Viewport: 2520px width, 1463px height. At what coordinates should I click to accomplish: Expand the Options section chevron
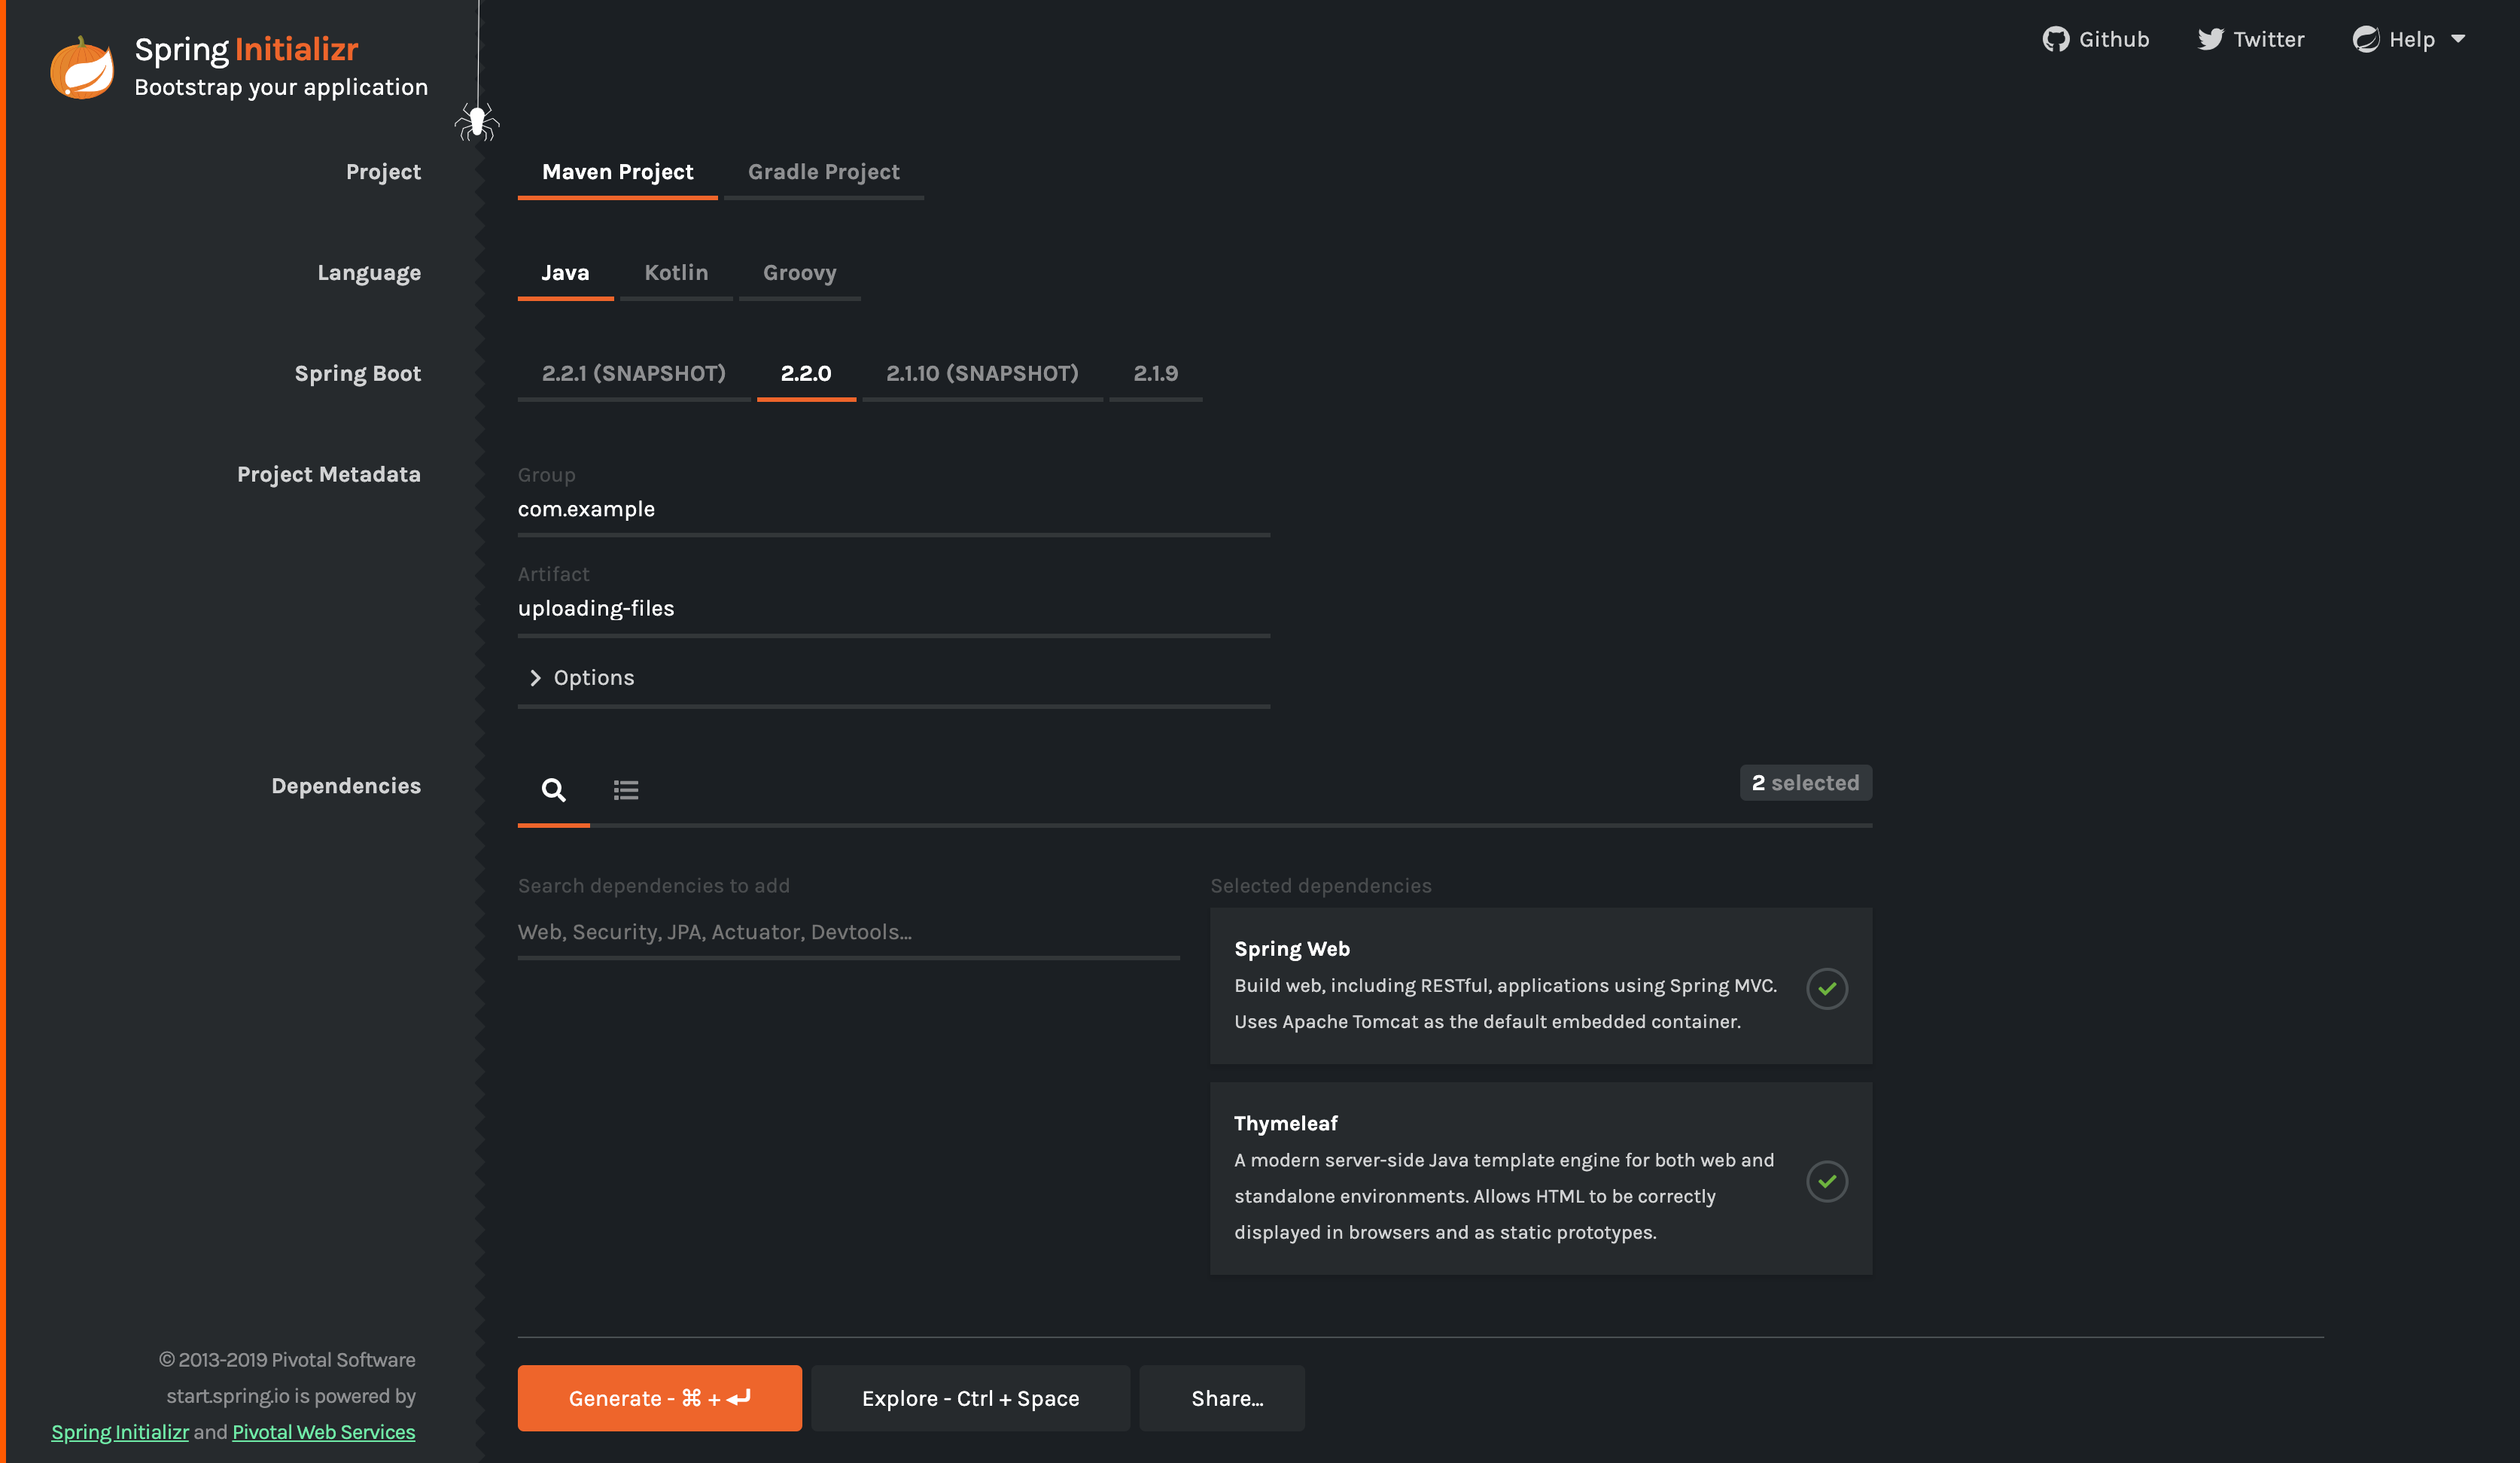(x=535, y=678)
